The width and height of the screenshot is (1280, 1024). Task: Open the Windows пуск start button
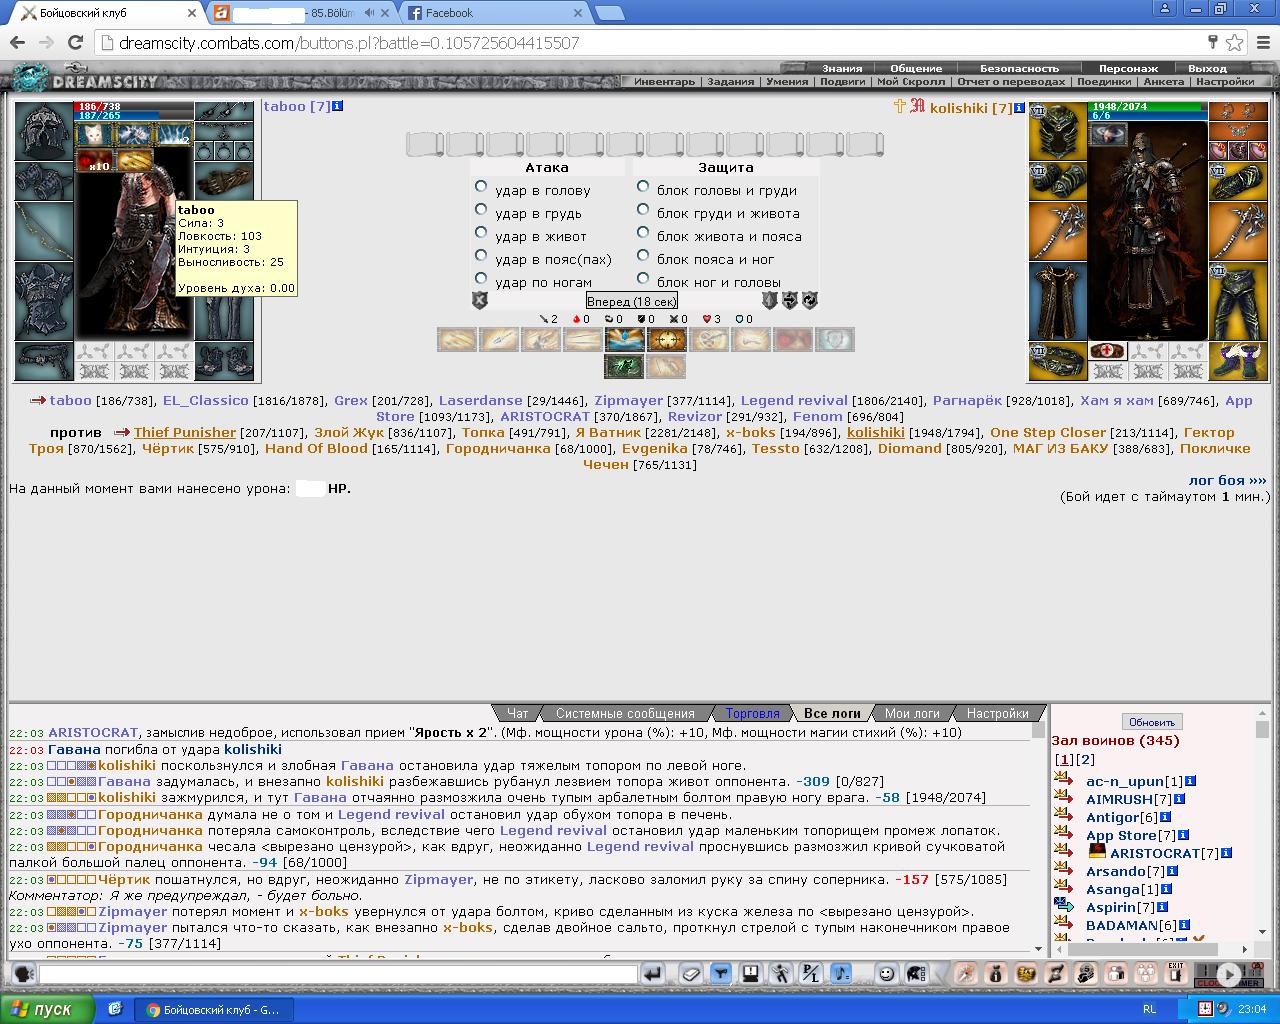click(48, 1009)
